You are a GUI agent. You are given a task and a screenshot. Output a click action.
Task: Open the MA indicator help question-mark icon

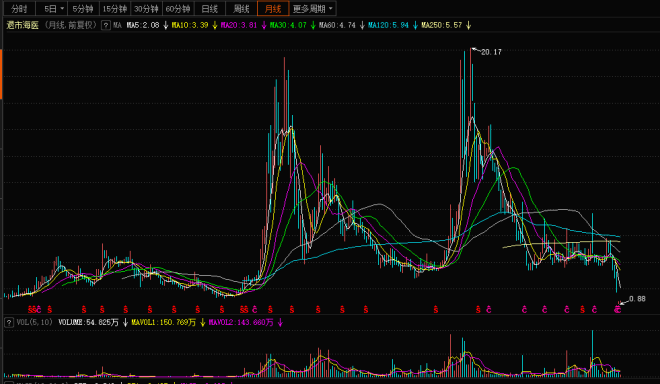coord(106,25)
